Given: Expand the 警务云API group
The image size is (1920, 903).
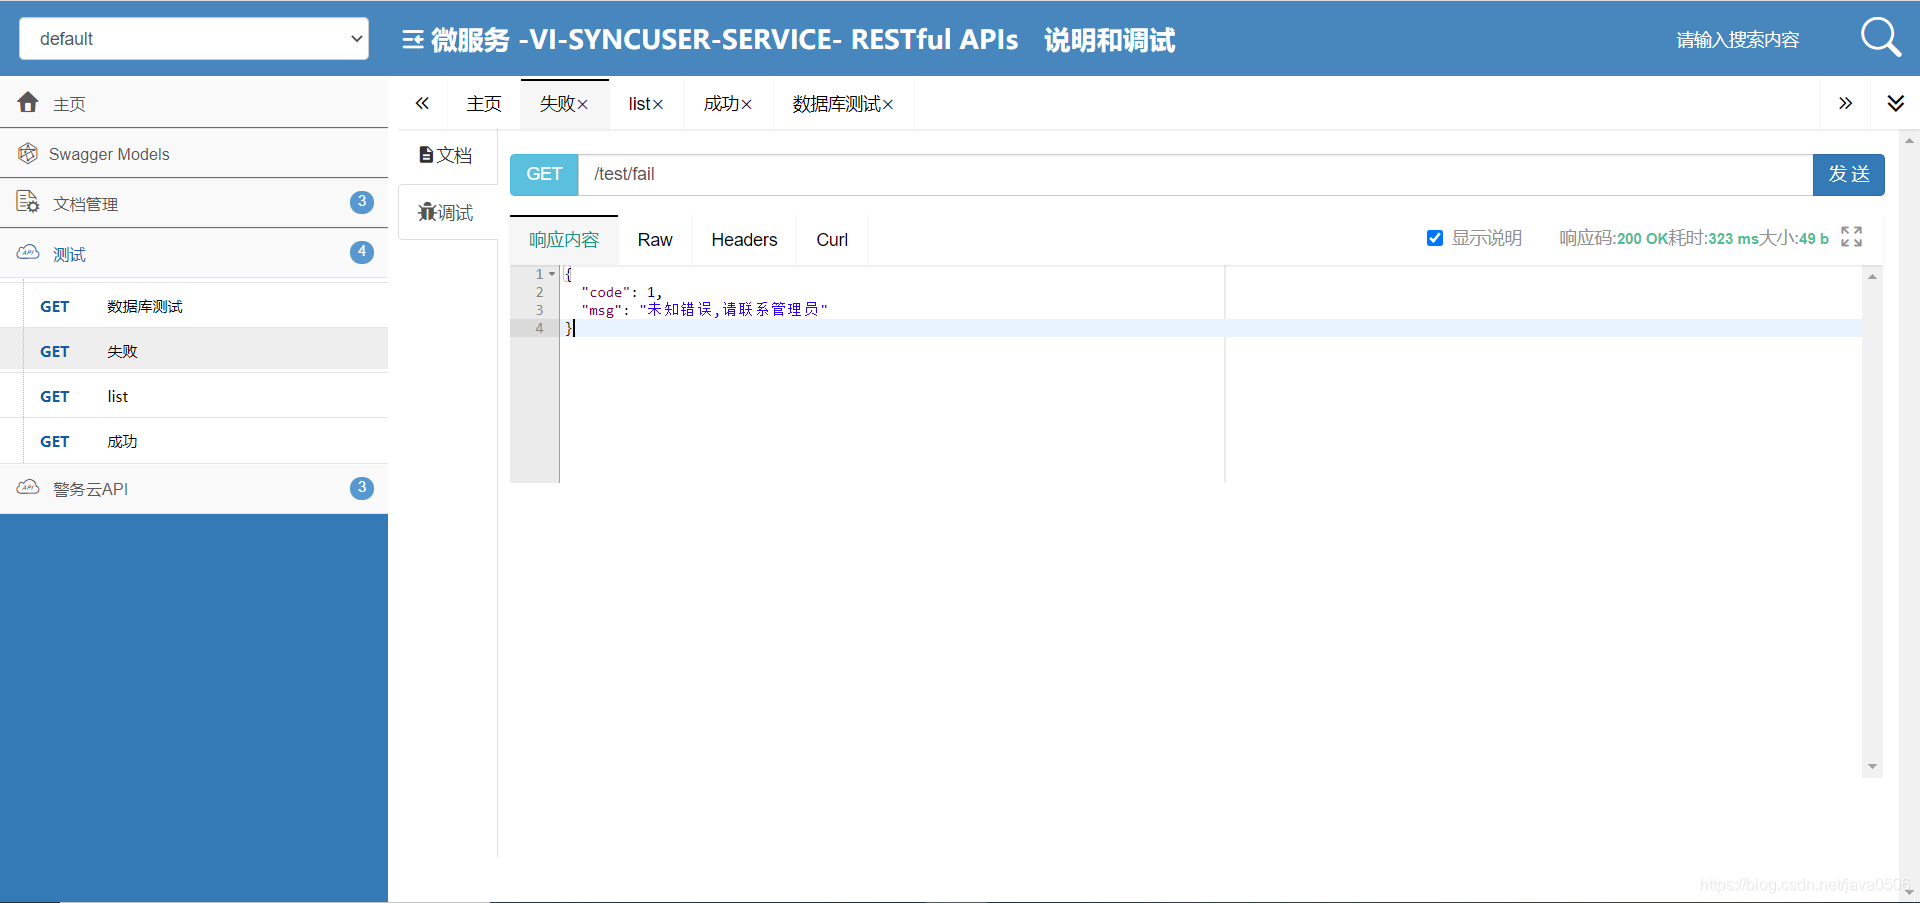Looking at the screenshot, I should (x=194, y=488).
